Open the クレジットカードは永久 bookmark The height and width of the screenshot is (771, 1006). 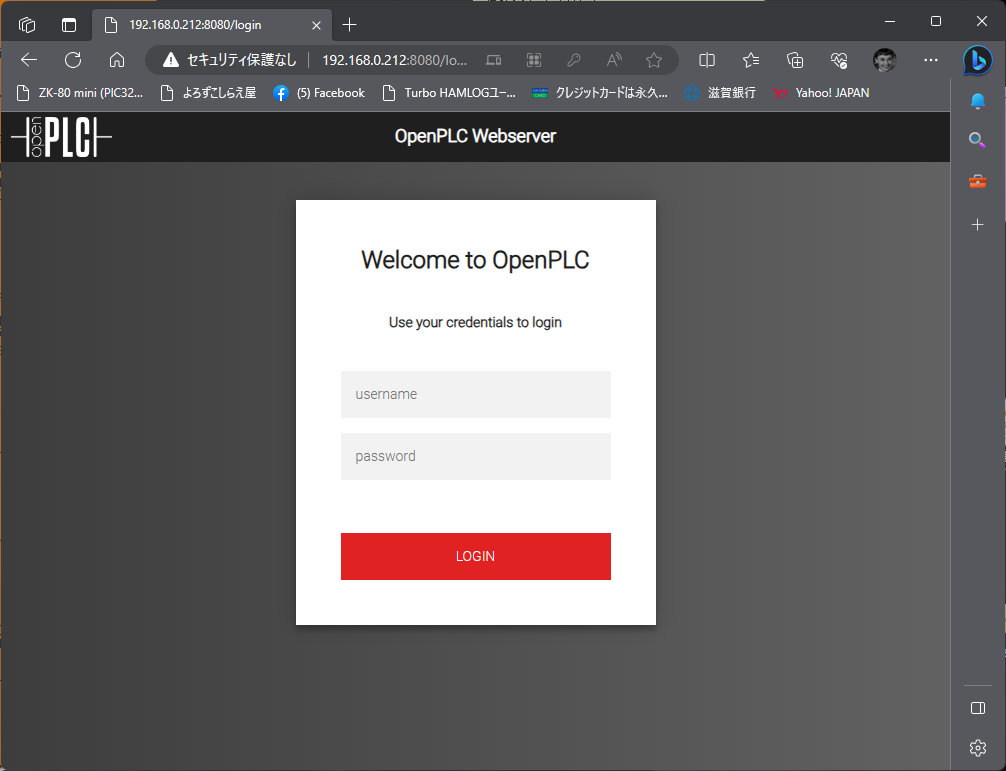600,93
